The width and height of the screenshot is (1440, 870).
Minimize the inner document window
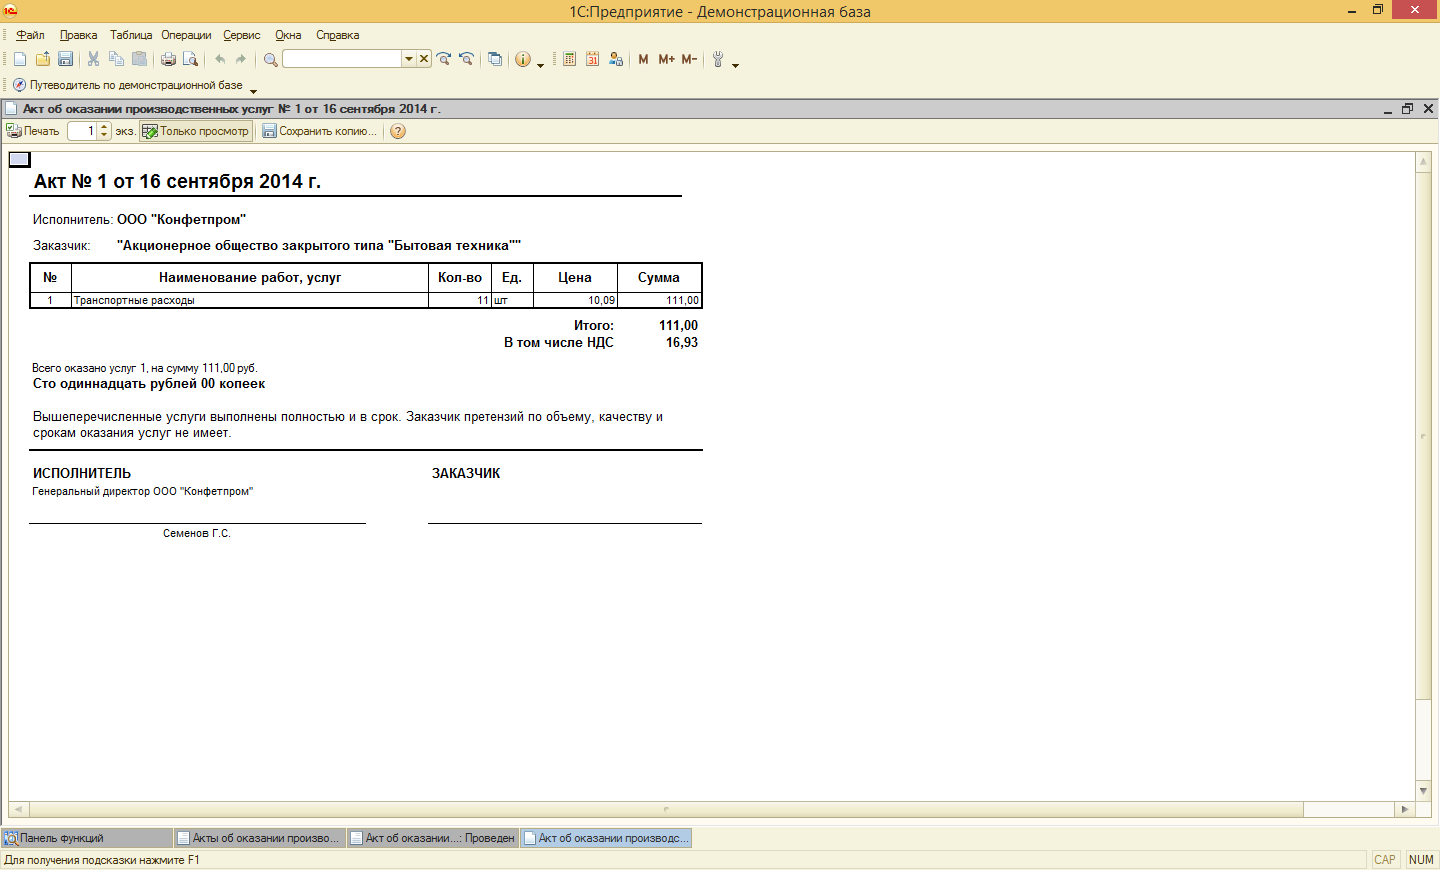click(x=1388, y=109)
